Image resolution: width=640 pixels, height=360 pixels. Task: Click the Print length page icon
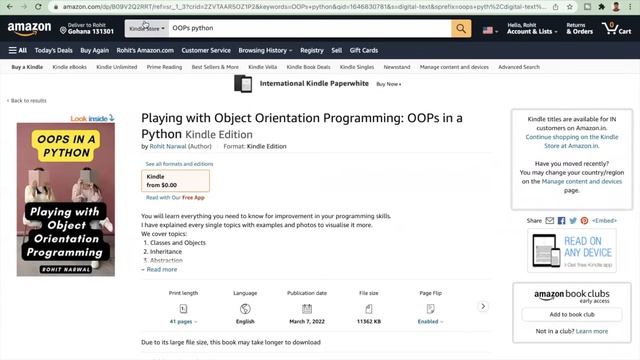[183, 309]
